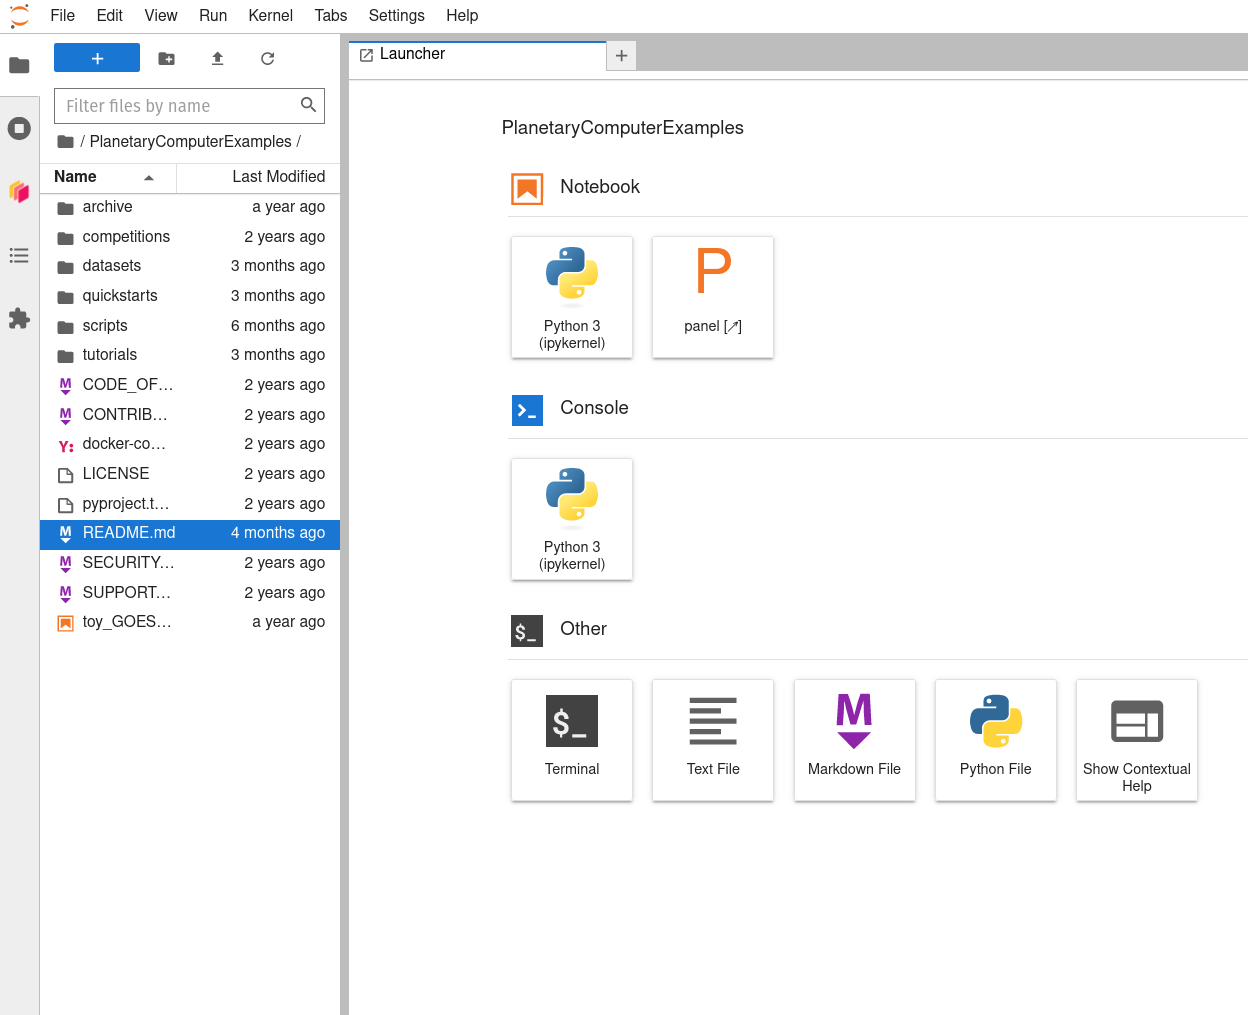
Task: Create a new Text File
Action: point(713,740)
